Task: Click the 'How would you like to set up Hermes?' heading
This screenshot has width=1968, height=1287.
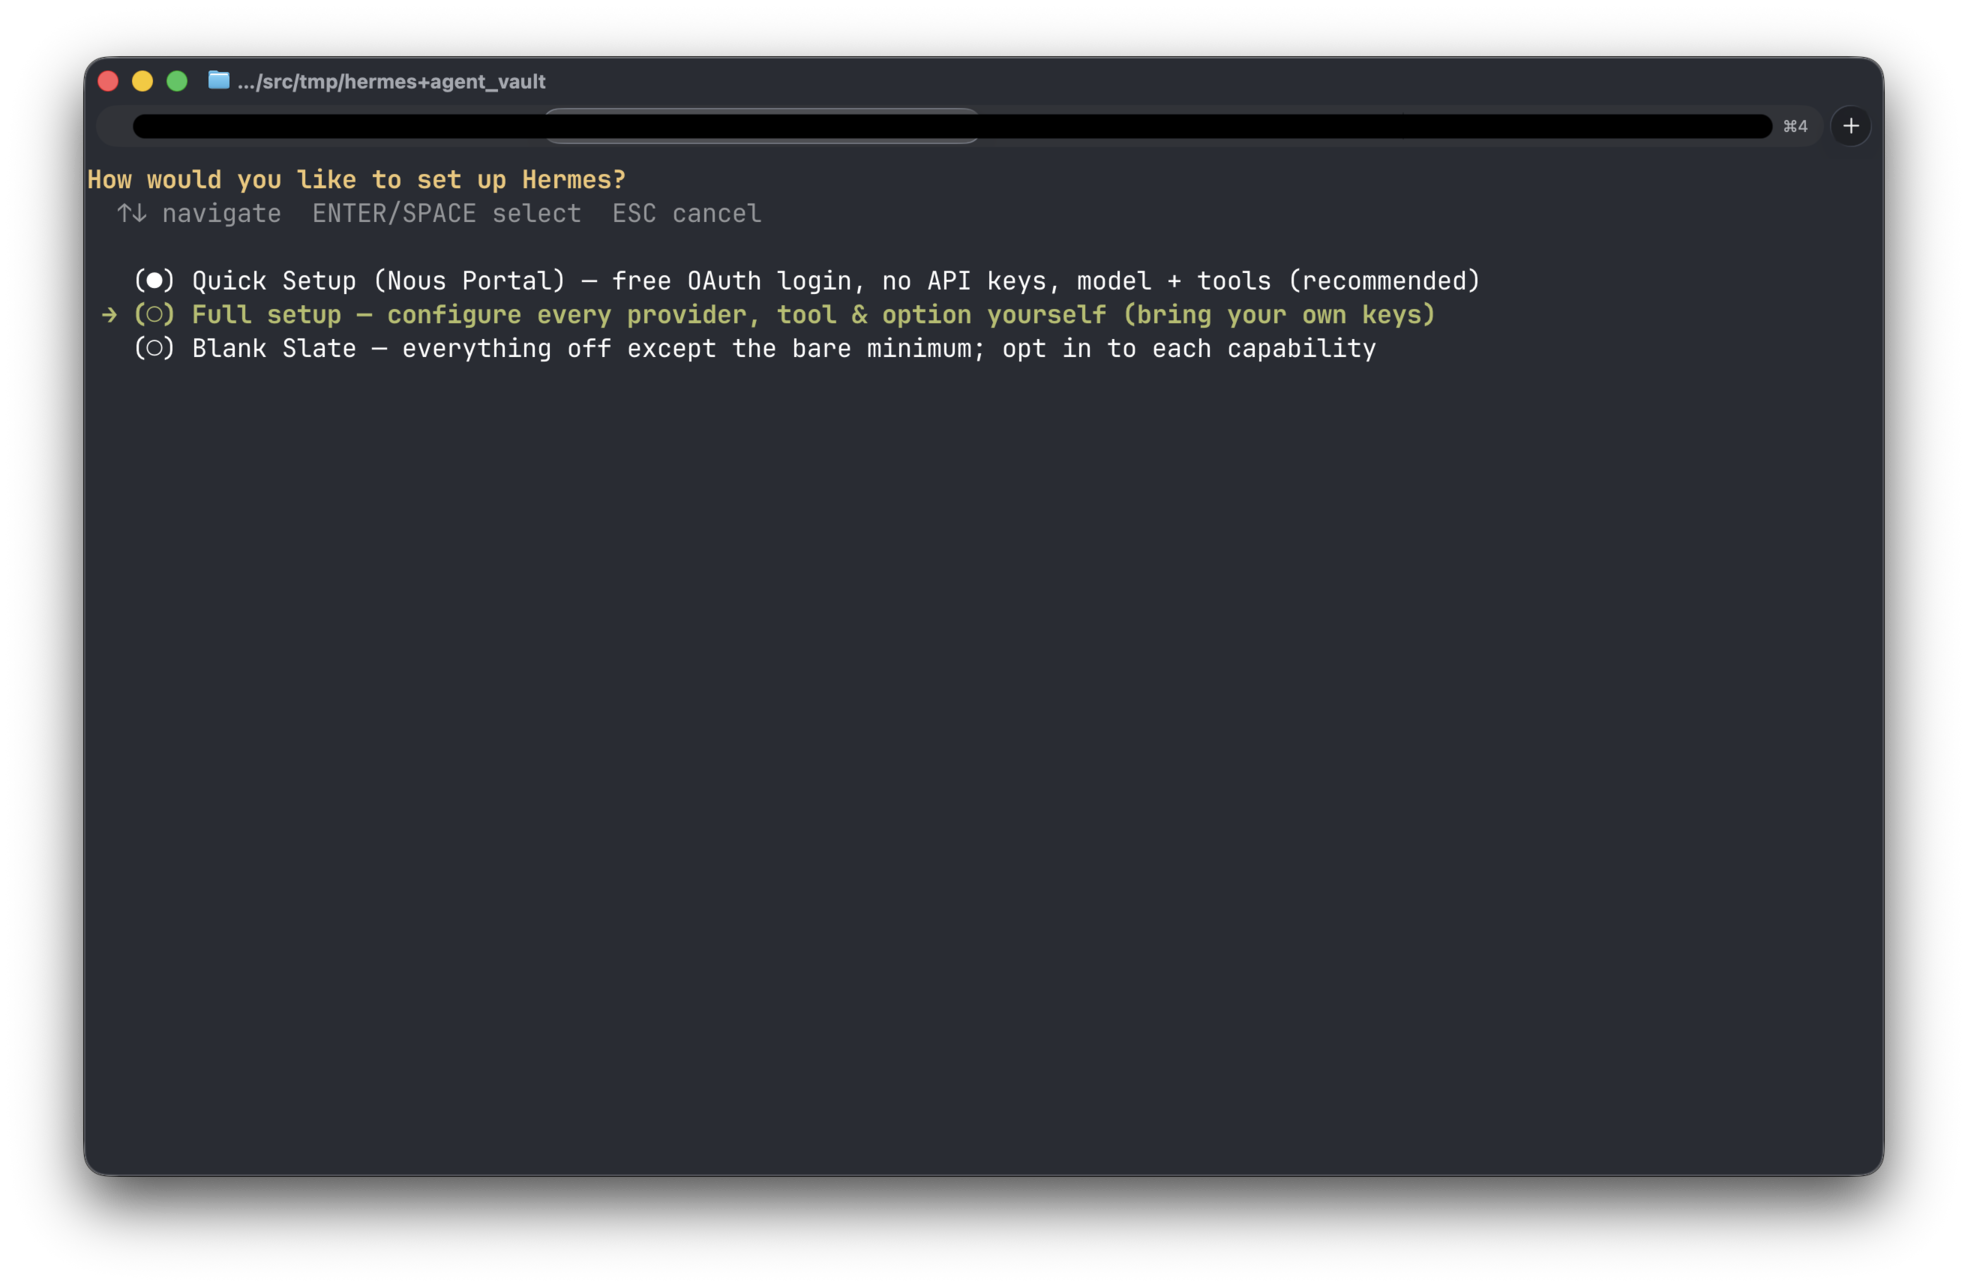Action: click(x=356, y=180)
